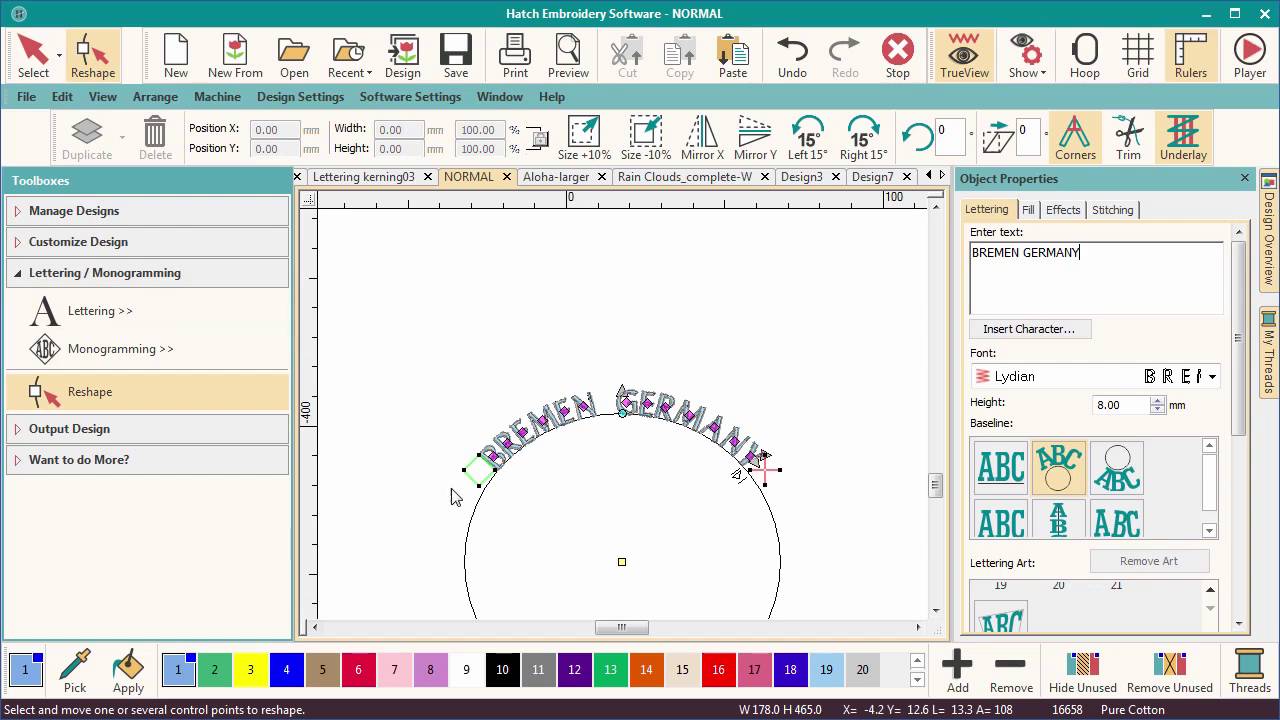Rotate Right 15 degrees
This screenshot has width=1280, height=720.
[863, 137]
